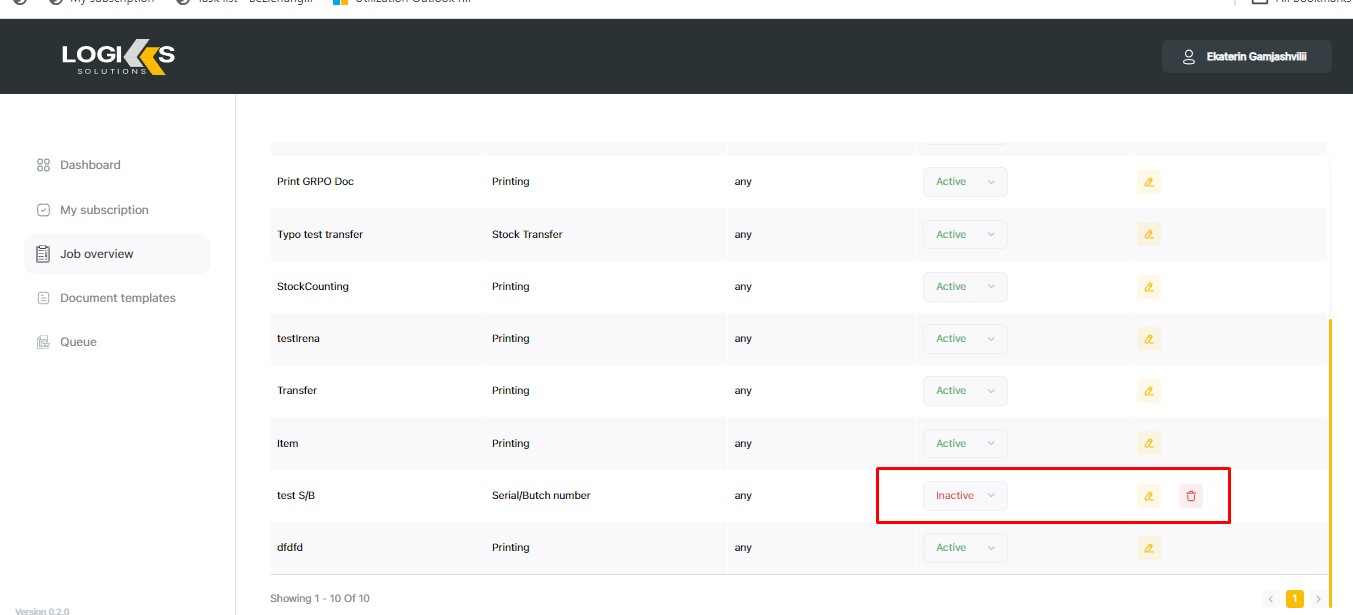The height and width of the screenshot is (615, 1353).
Task: Expand status dropdown for Print GRPO Doc
Action: 964,182
